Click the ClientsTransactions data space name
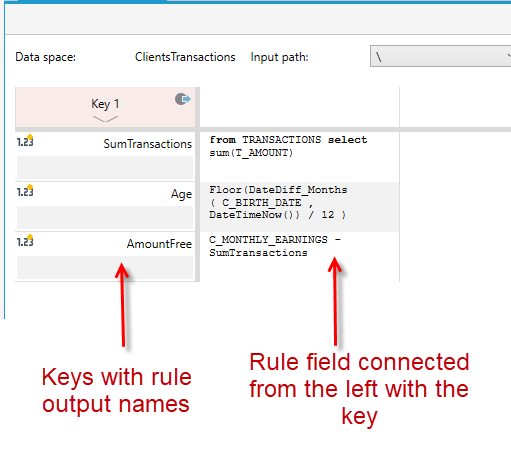 pyautogui.click(x=185, y=57)
